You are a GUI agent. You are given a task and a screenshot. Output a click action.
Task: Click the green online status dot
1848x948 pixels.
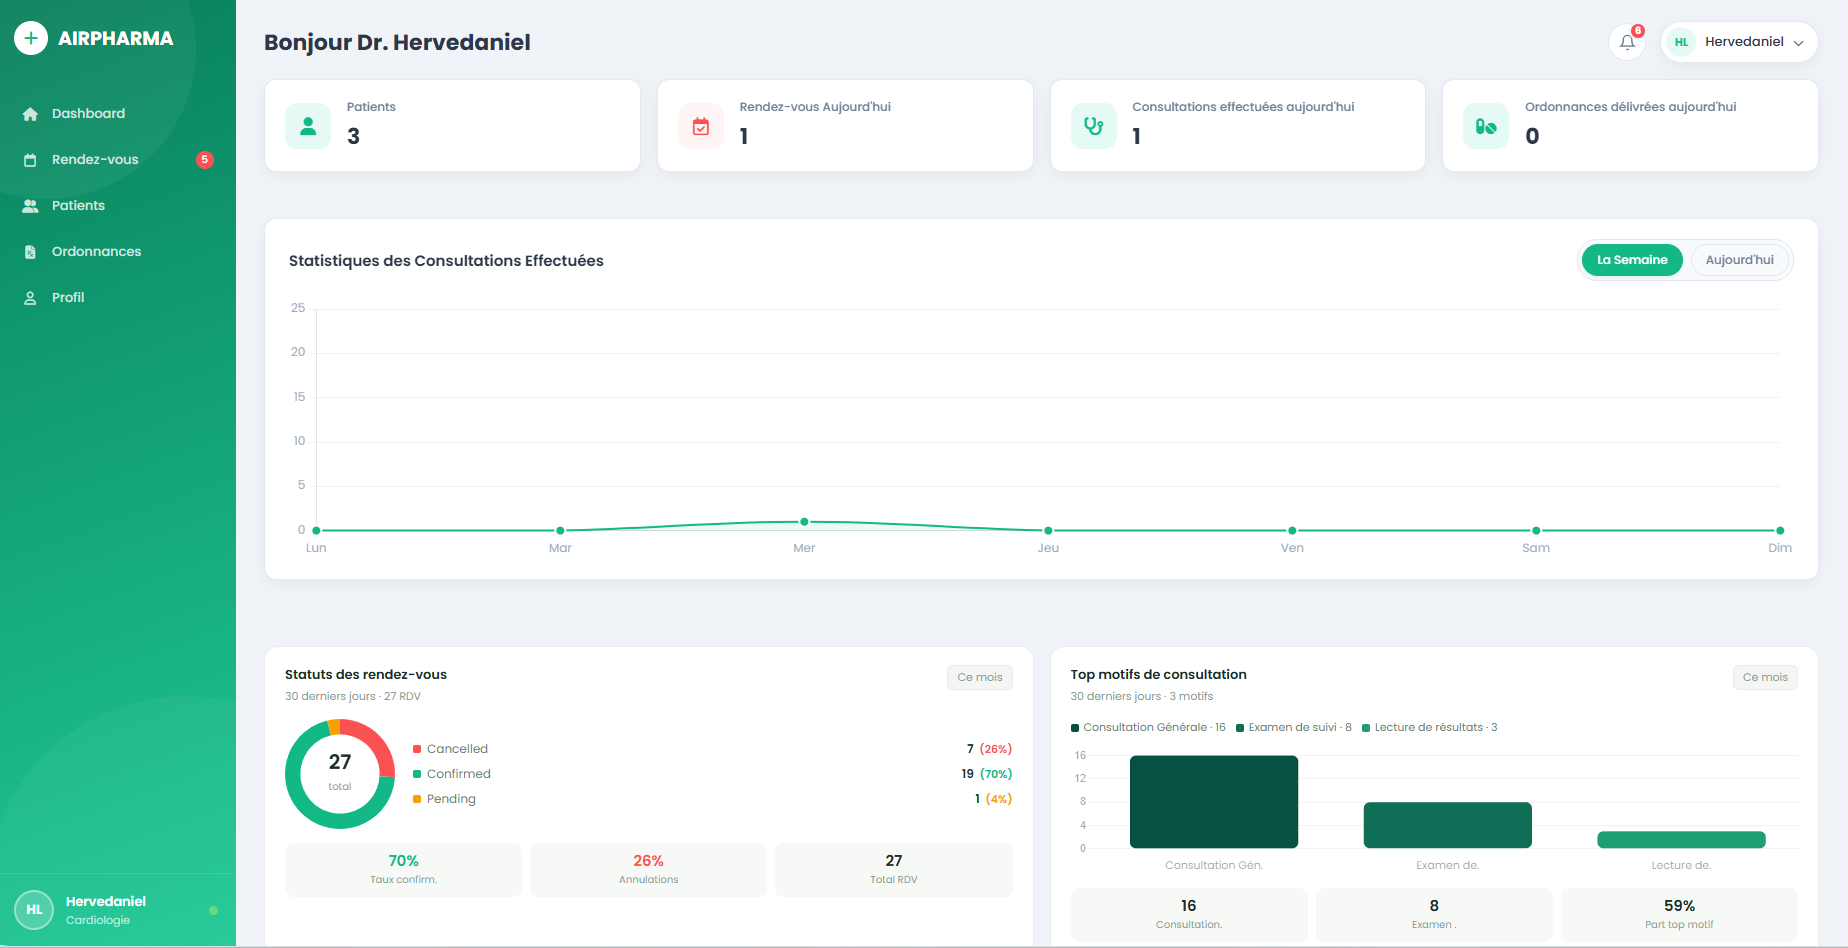pos(213,911)
